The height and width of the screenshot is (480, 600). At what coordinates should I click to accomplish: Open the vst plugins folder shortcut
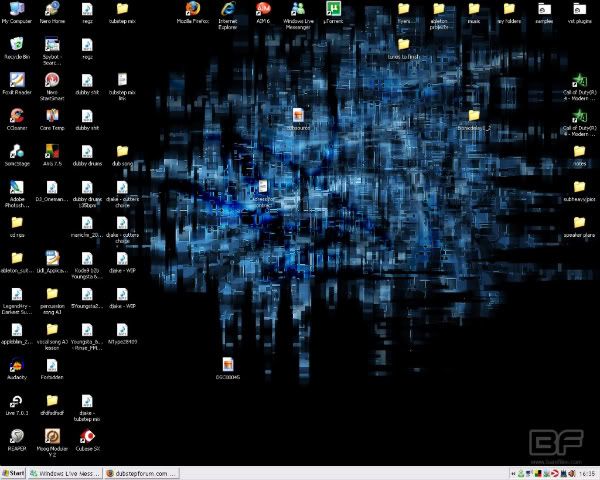tap(579, 13)
